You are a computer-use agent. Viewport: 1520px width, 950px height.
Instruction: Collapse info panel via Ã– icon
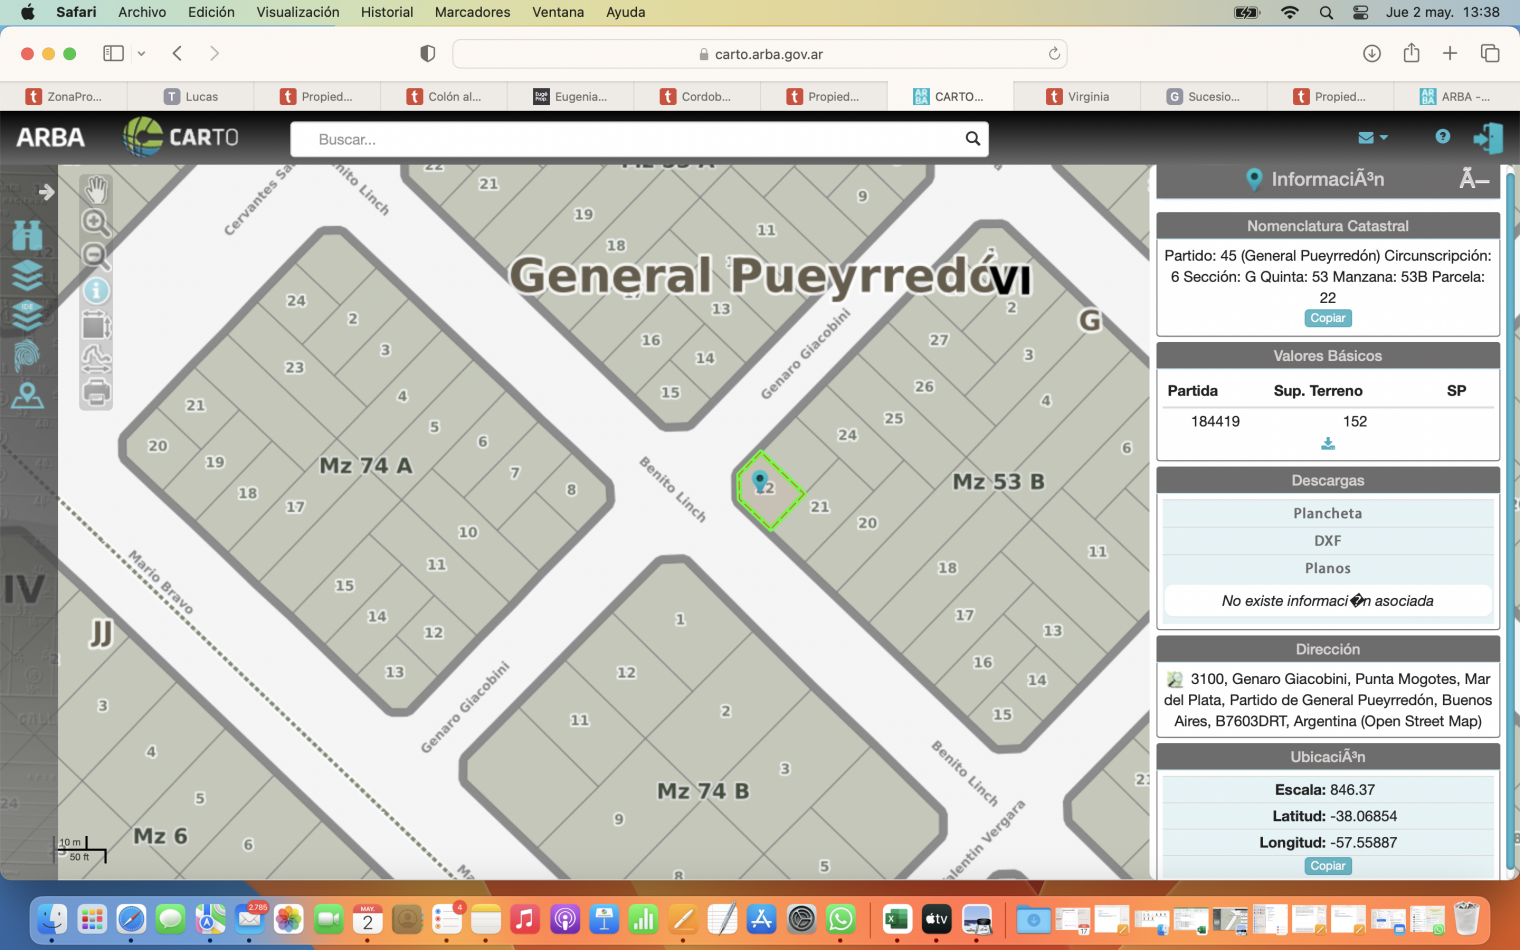(x=1474, y=179)
